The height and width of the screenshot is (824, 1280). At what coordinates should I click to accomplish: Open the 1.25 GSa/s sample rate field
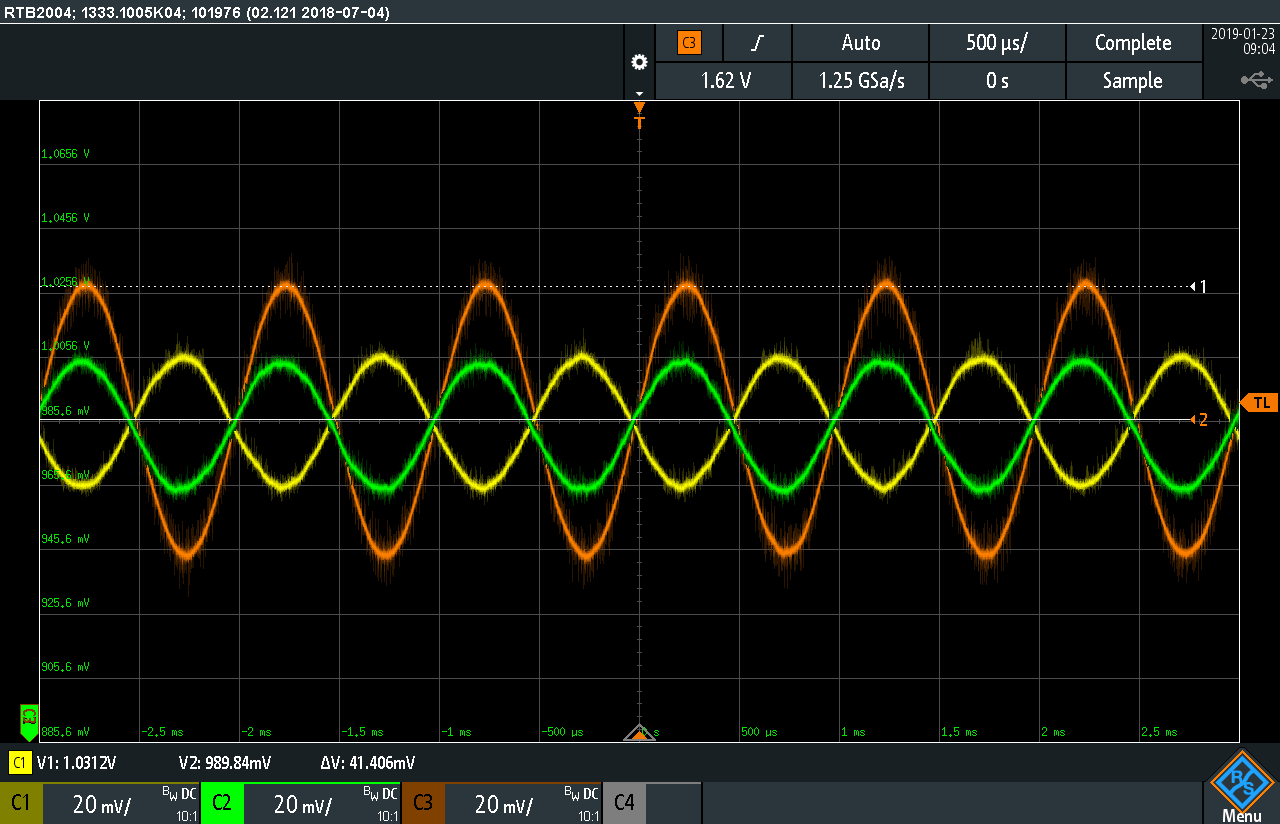click(x=861, y=81)
